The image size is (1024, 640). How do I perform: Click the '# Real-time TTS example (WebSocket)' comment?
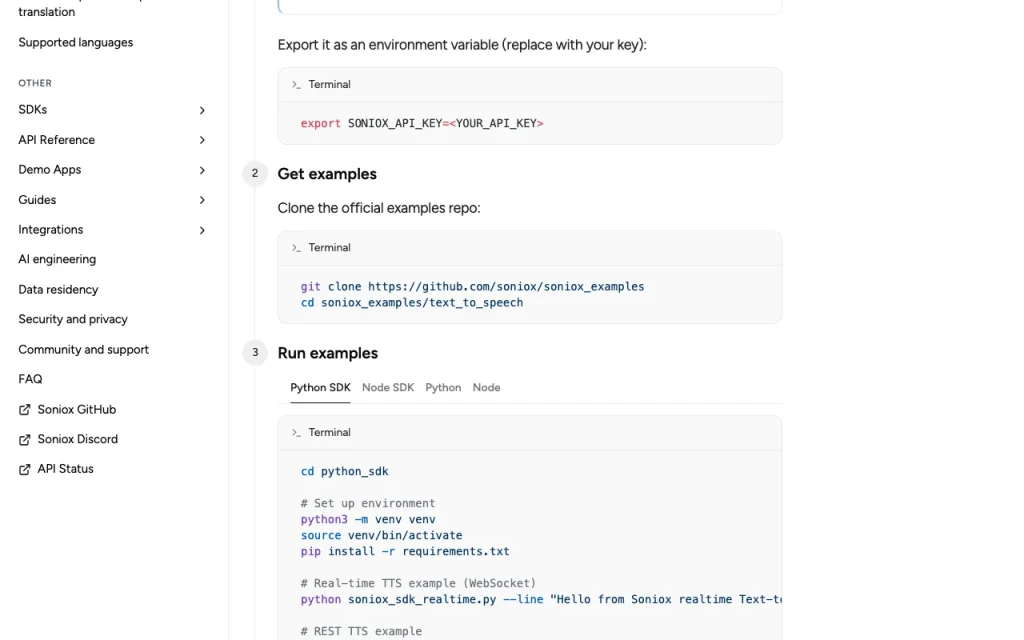point(418,583)
